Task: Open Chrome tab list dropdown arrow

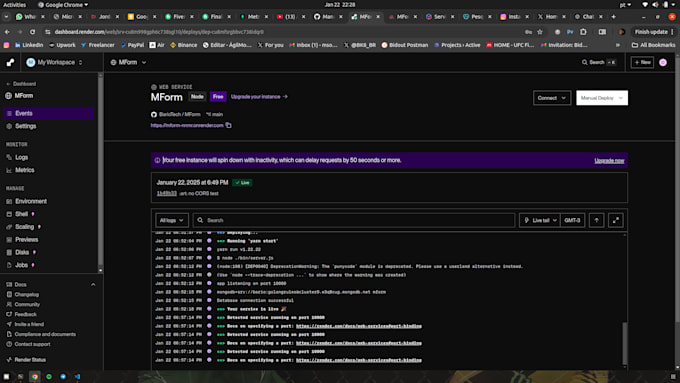Action: (x=6, y=16)
